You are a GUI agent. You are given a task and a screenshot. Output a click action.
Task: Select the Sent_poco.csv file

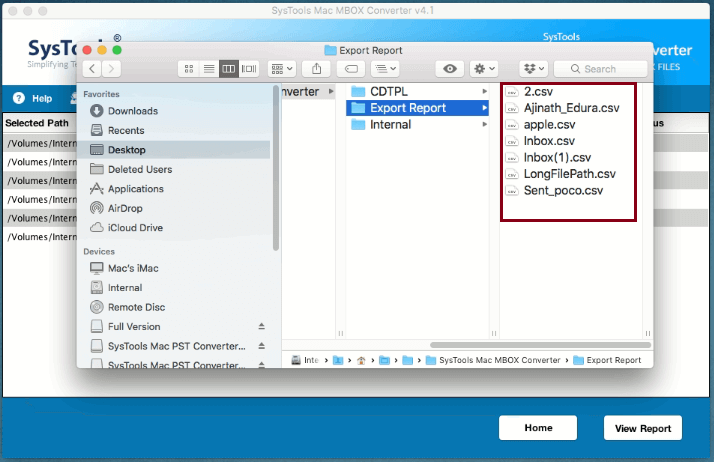[x=554, y=190]
